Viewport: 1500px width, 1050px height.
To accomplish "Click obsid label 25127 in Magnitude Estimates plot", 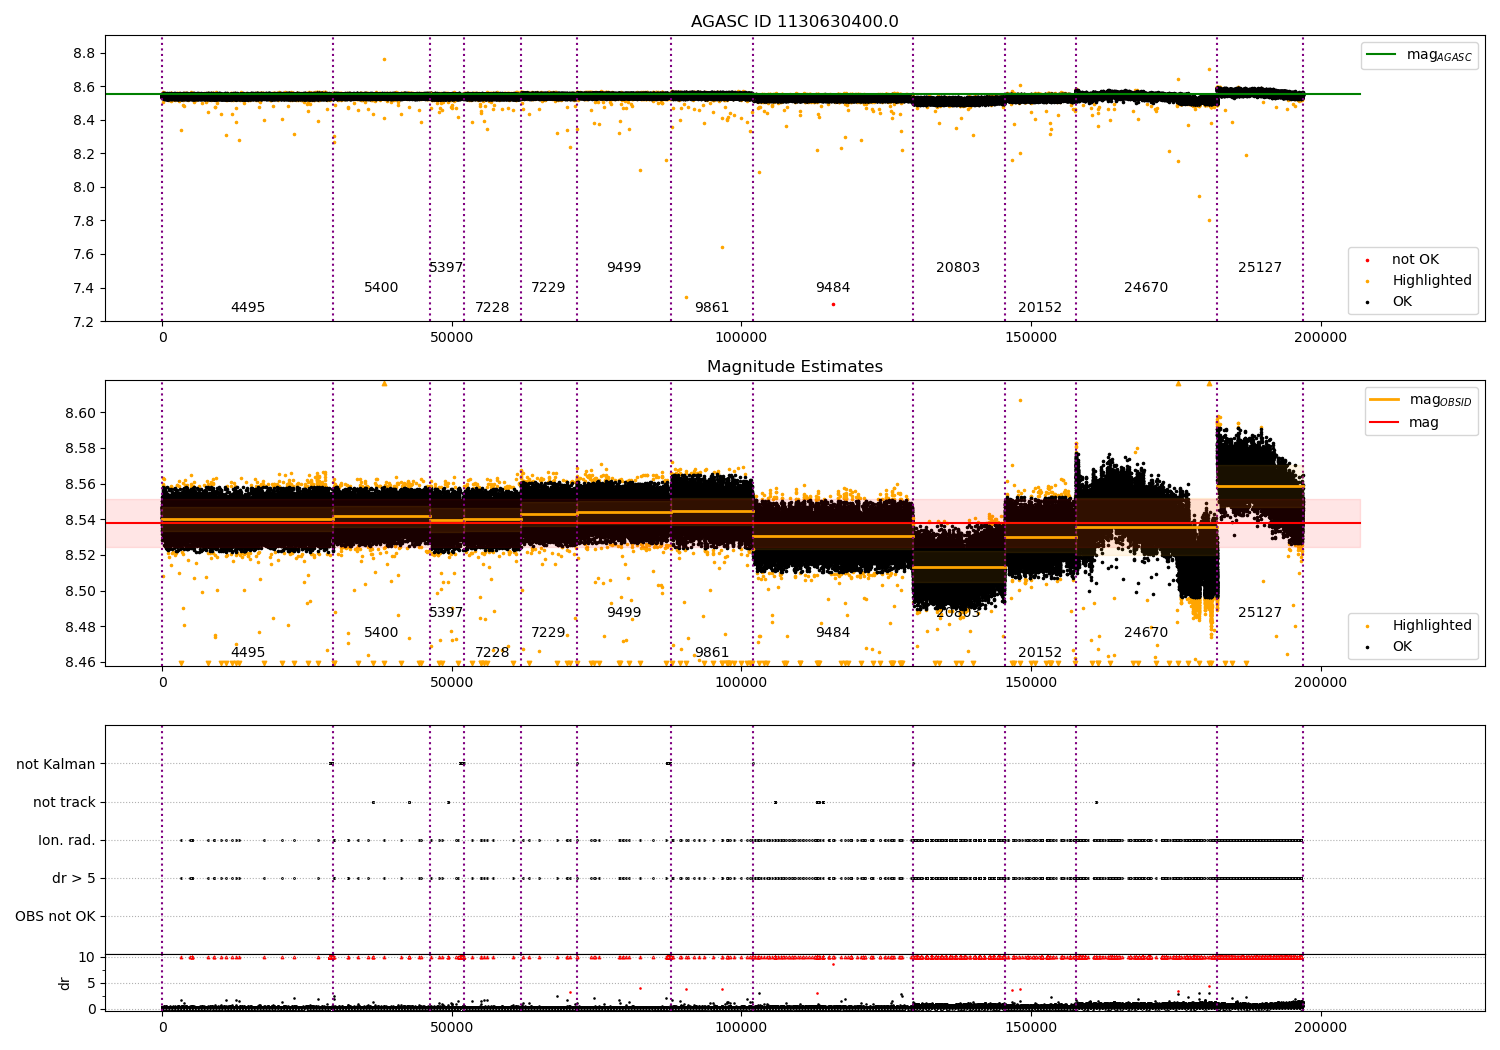I will [1260, 613].
